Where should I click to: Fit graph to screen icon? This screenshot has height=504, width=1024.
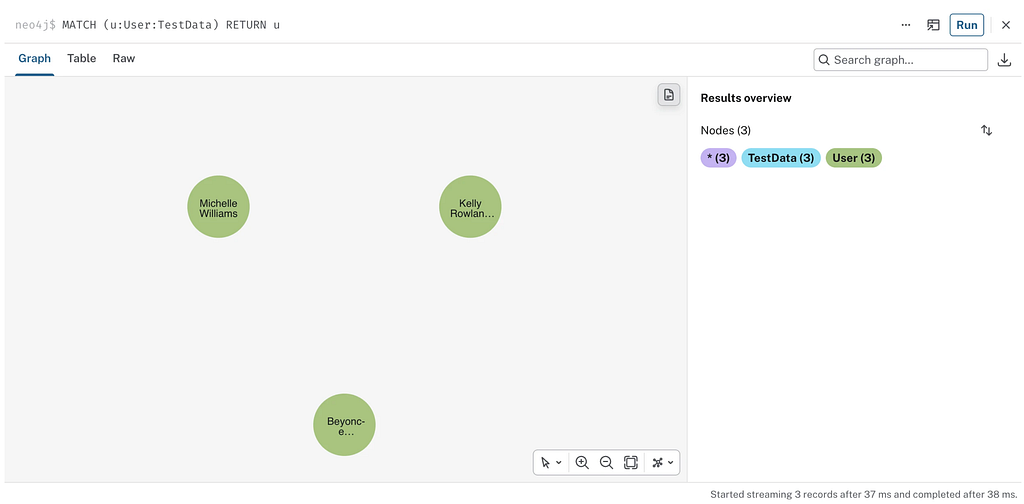[x=630, y=462]
